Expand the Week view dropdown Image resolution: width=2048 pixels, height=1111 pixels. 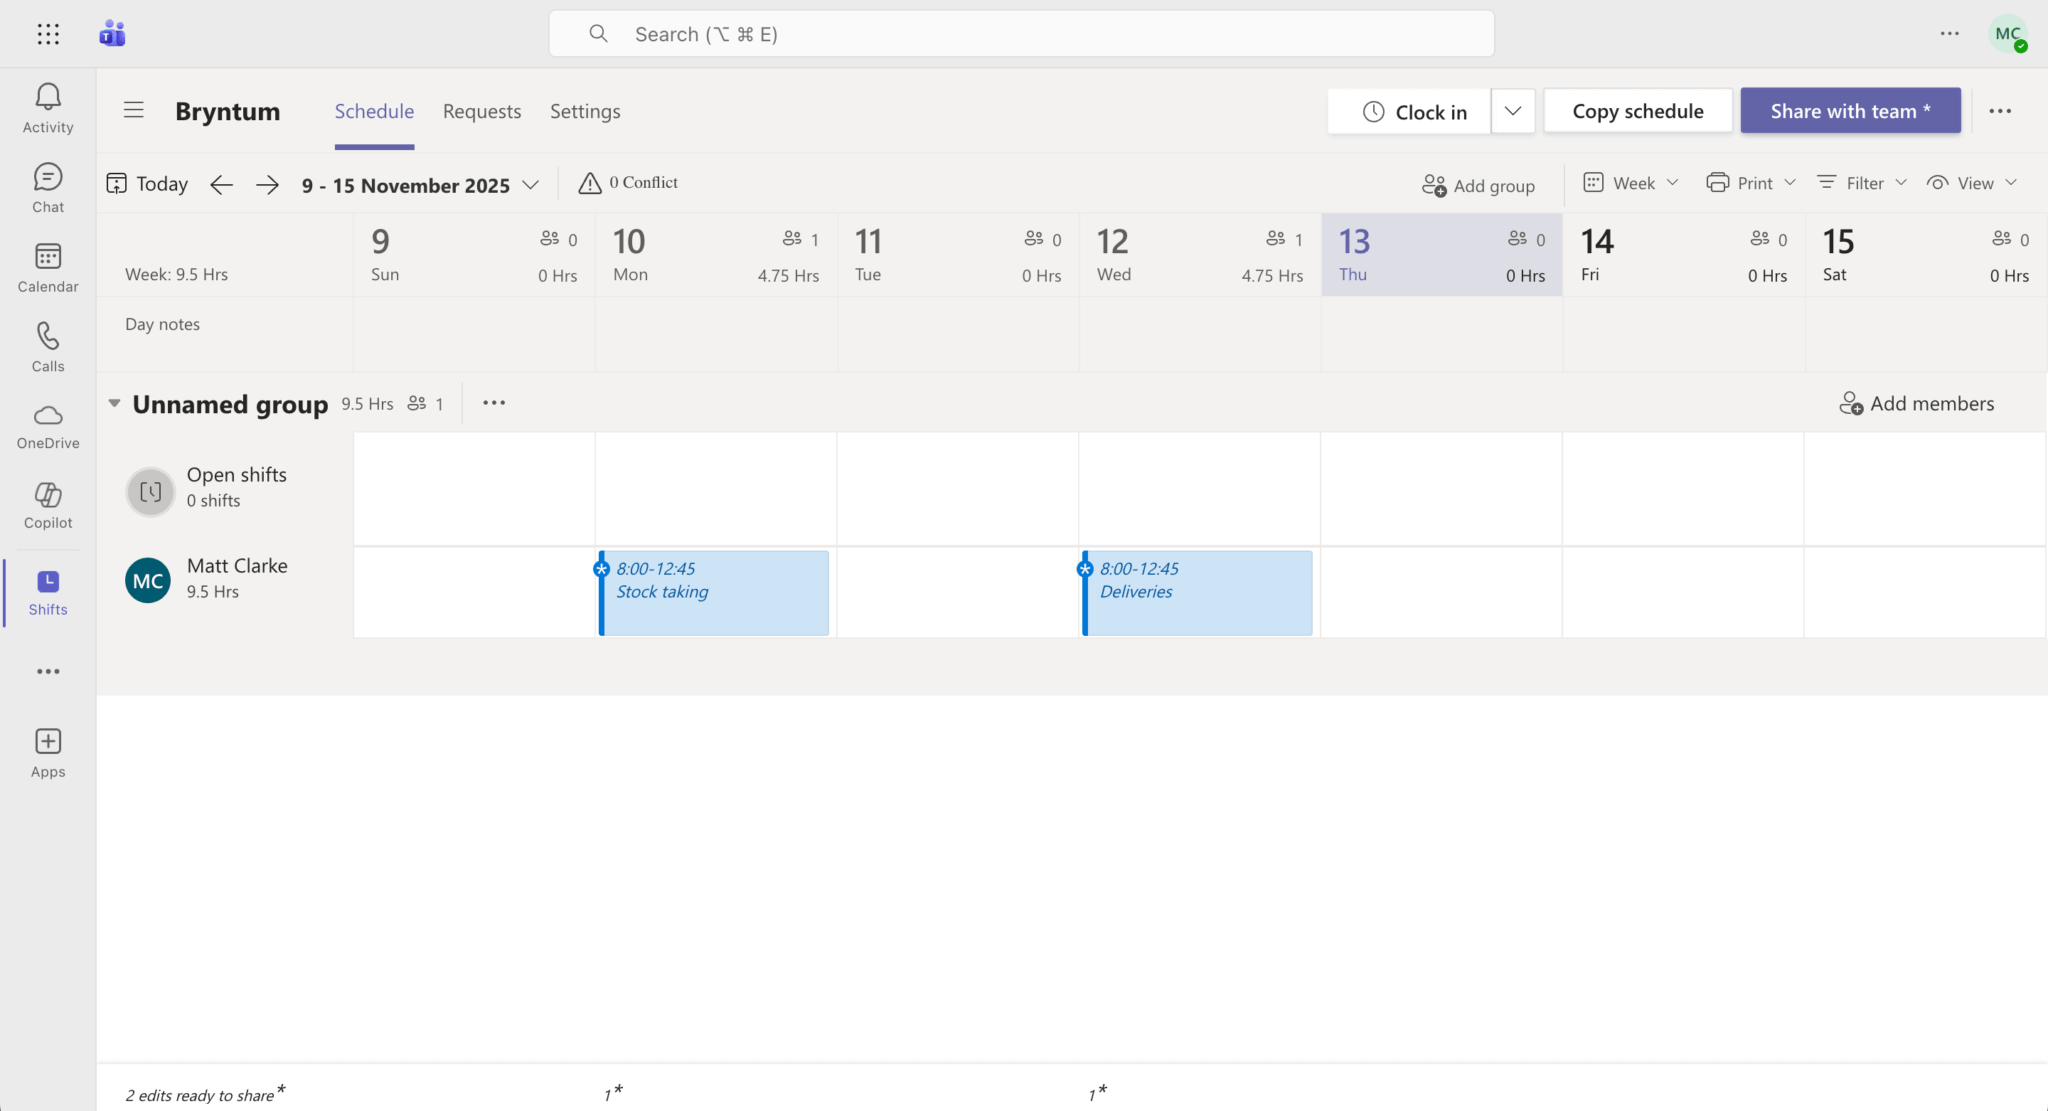[1631, 183]
